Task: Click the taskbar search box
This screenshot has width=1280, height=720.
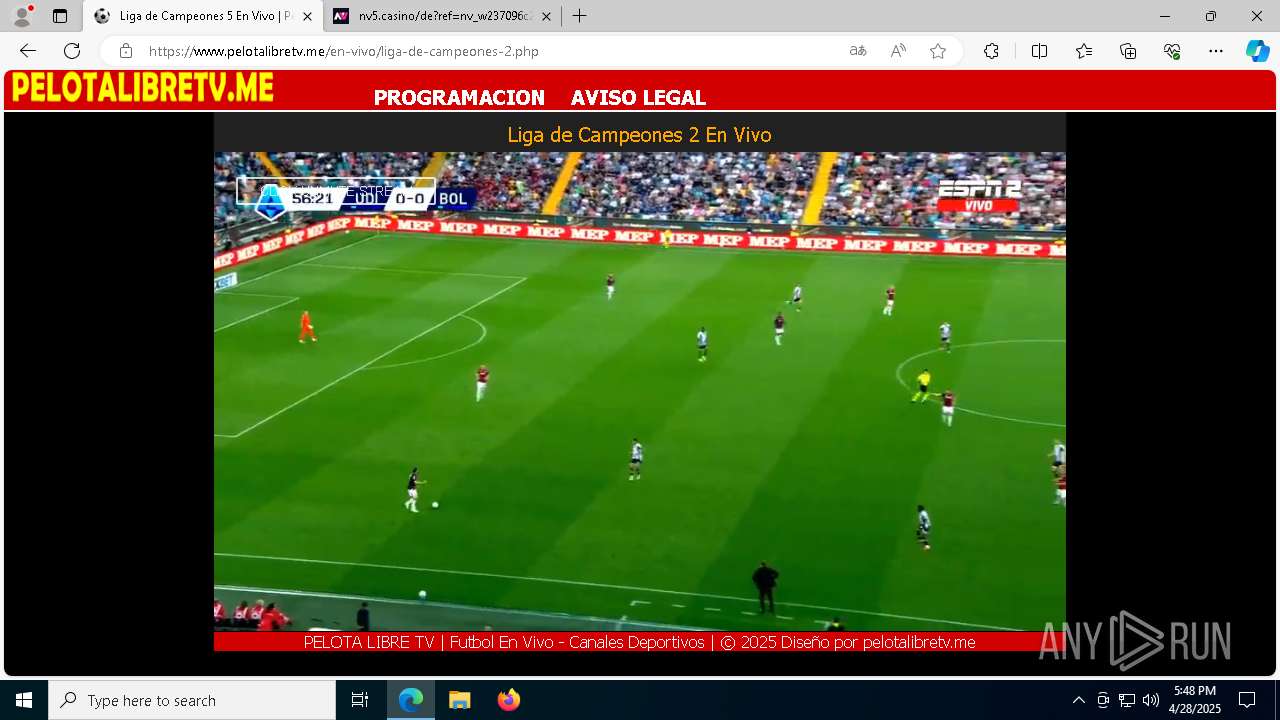Action: pyautogui.click(x=192, y=700)
